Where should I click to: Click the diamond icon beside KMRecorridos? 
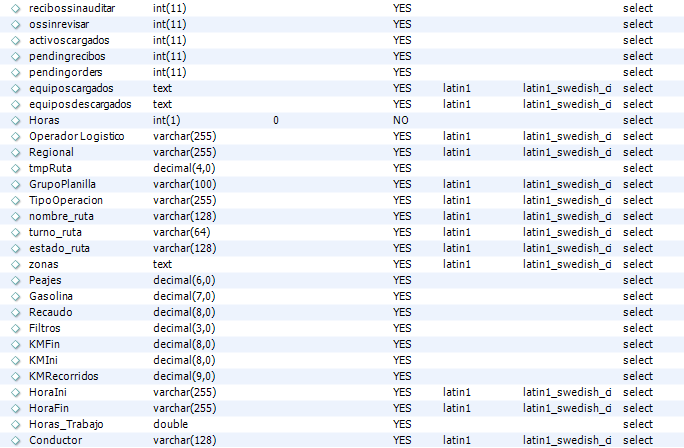click(16, 376)
